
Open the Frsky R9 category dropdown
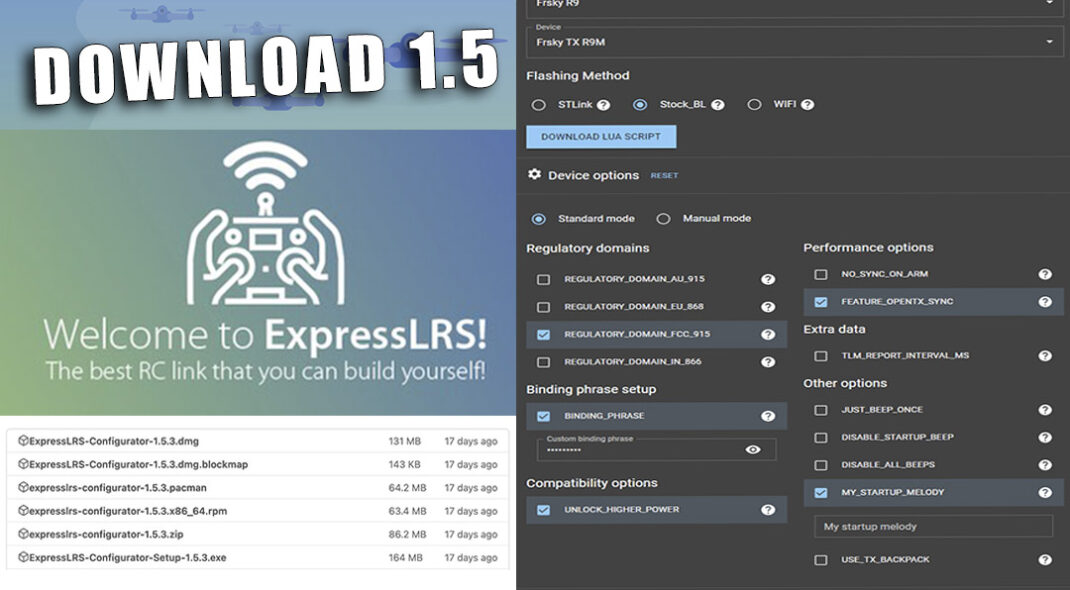coord(794,7)
